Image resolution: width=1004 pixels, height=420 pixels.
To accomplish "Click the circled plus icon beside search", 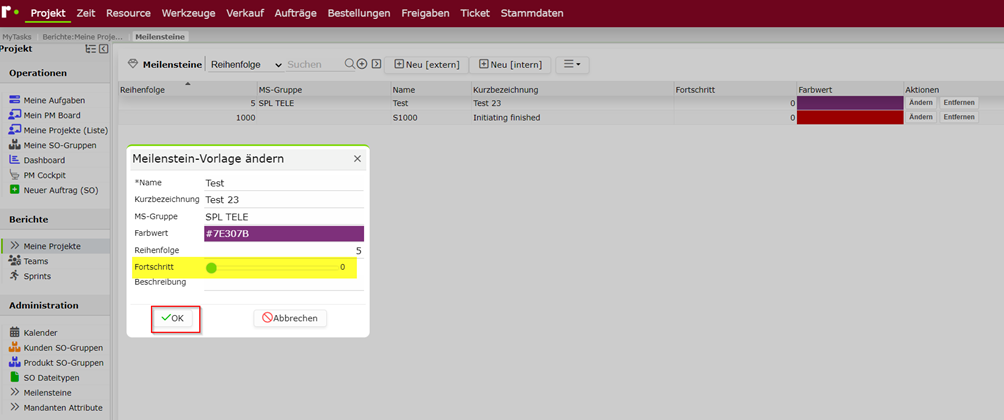I will point(362,64).
